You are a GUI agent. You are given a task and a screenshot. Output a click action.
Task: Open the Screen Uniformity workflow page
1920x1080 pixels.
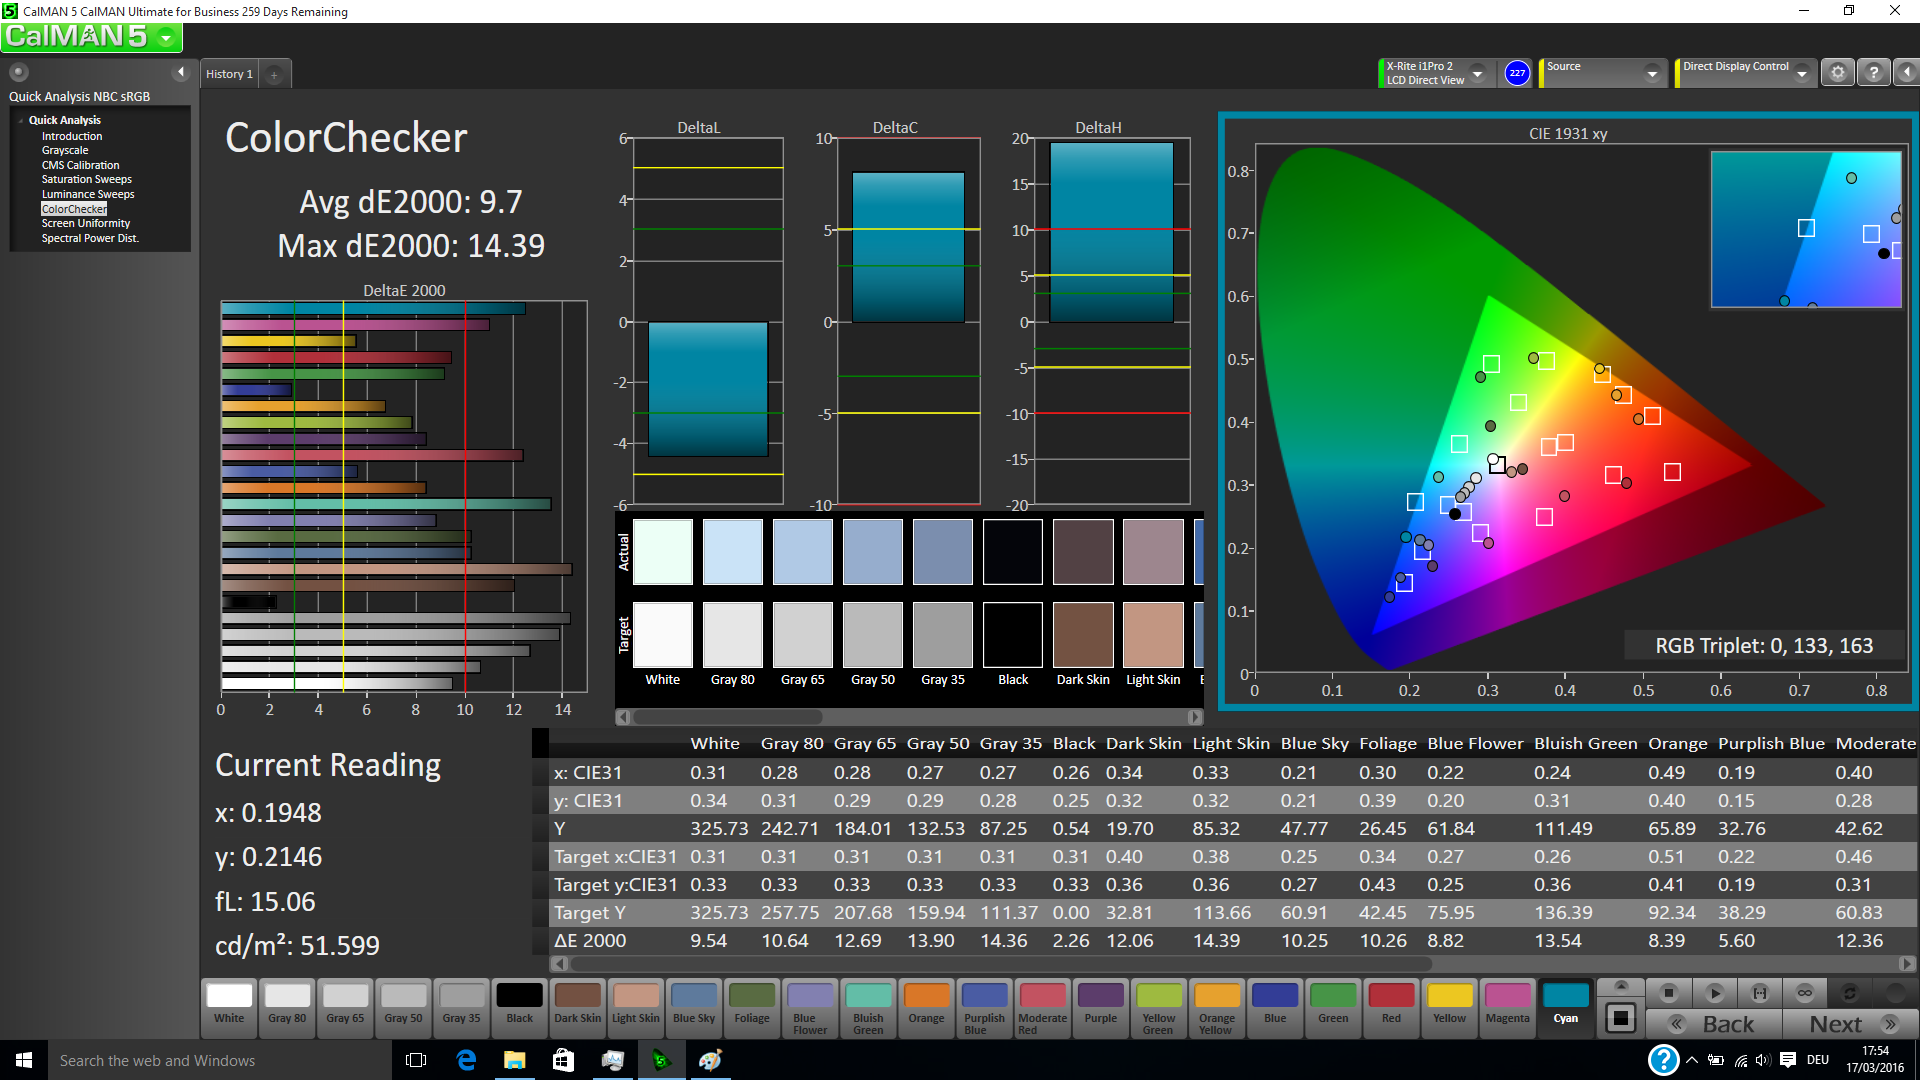[x=86, y=224]
